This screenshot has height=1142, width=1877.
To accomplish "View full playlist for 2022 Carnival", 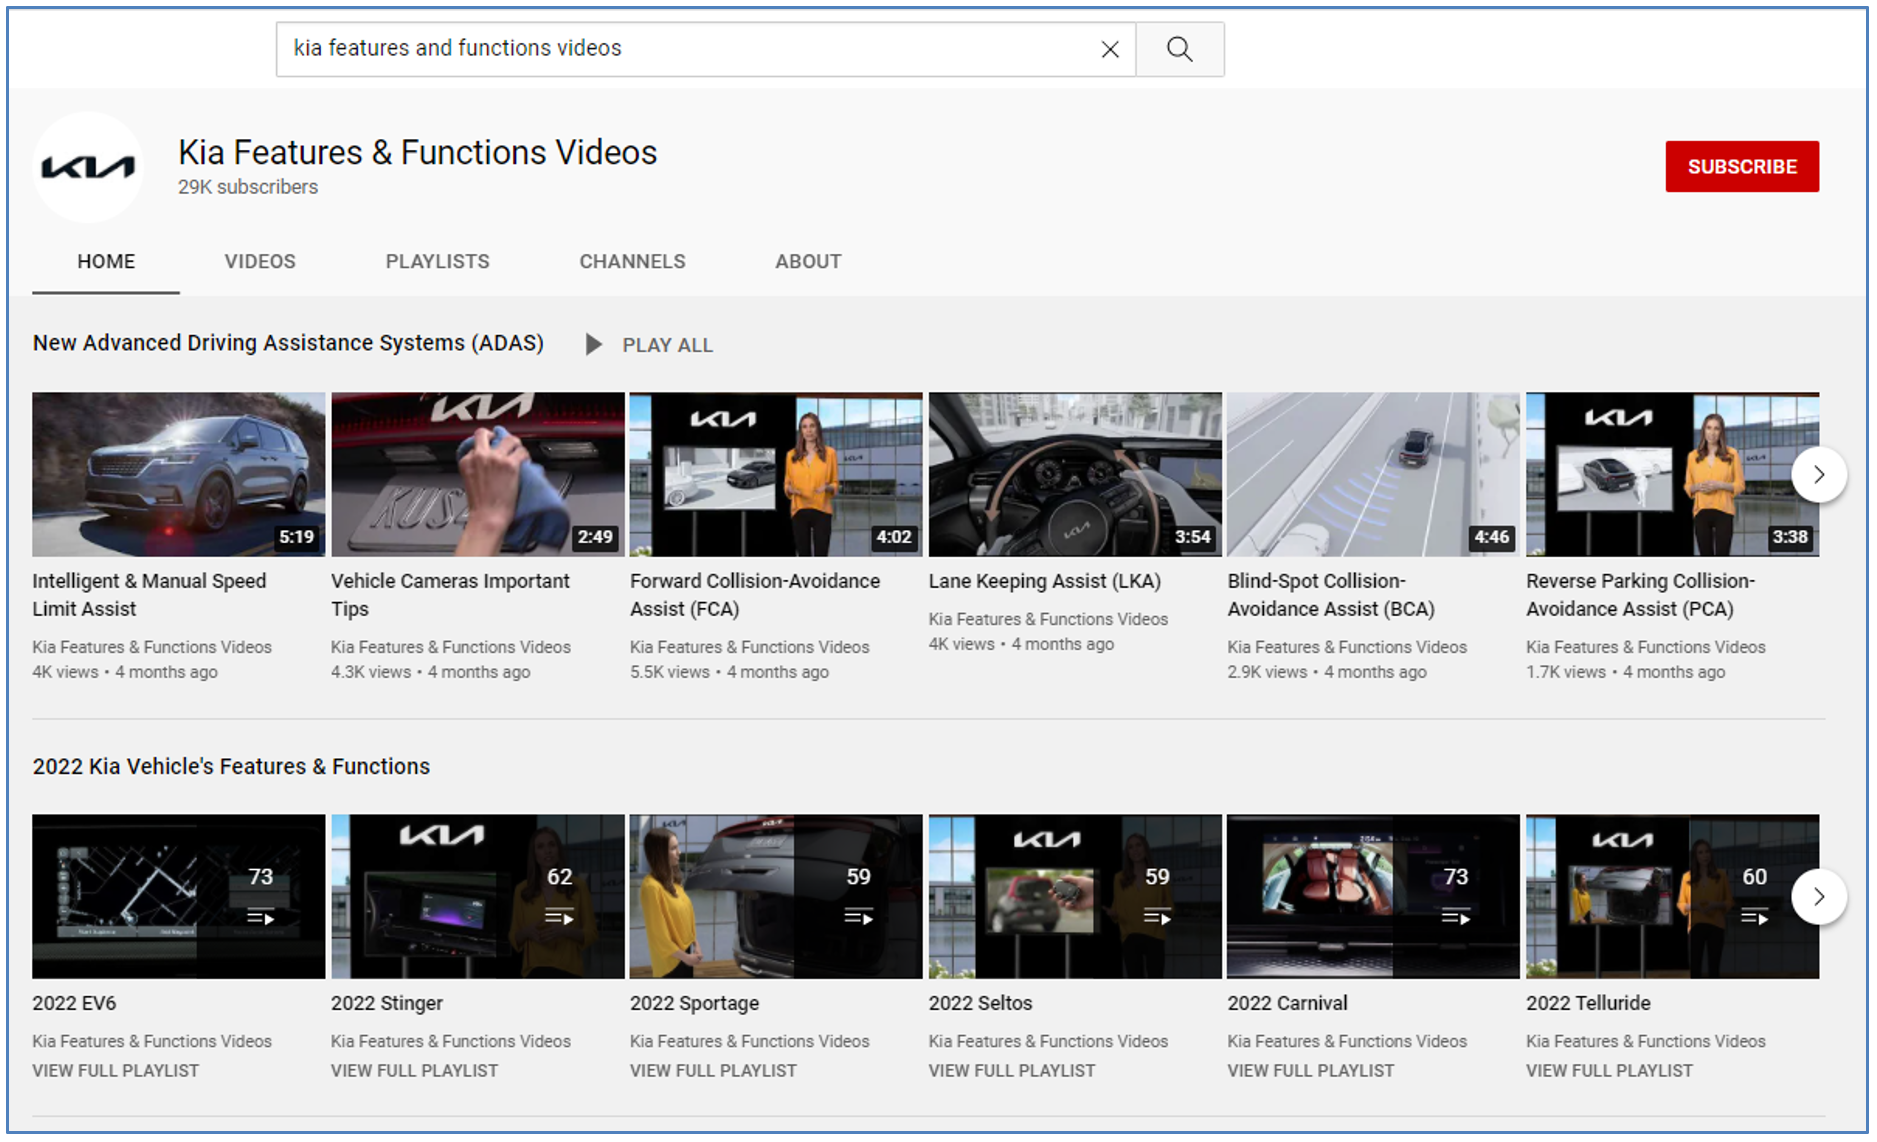I will (1310, 1070).
